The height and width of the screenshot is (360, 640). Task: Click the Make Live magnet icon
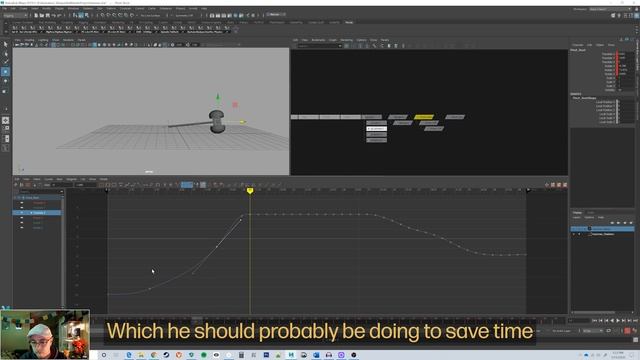pos(132,15)
